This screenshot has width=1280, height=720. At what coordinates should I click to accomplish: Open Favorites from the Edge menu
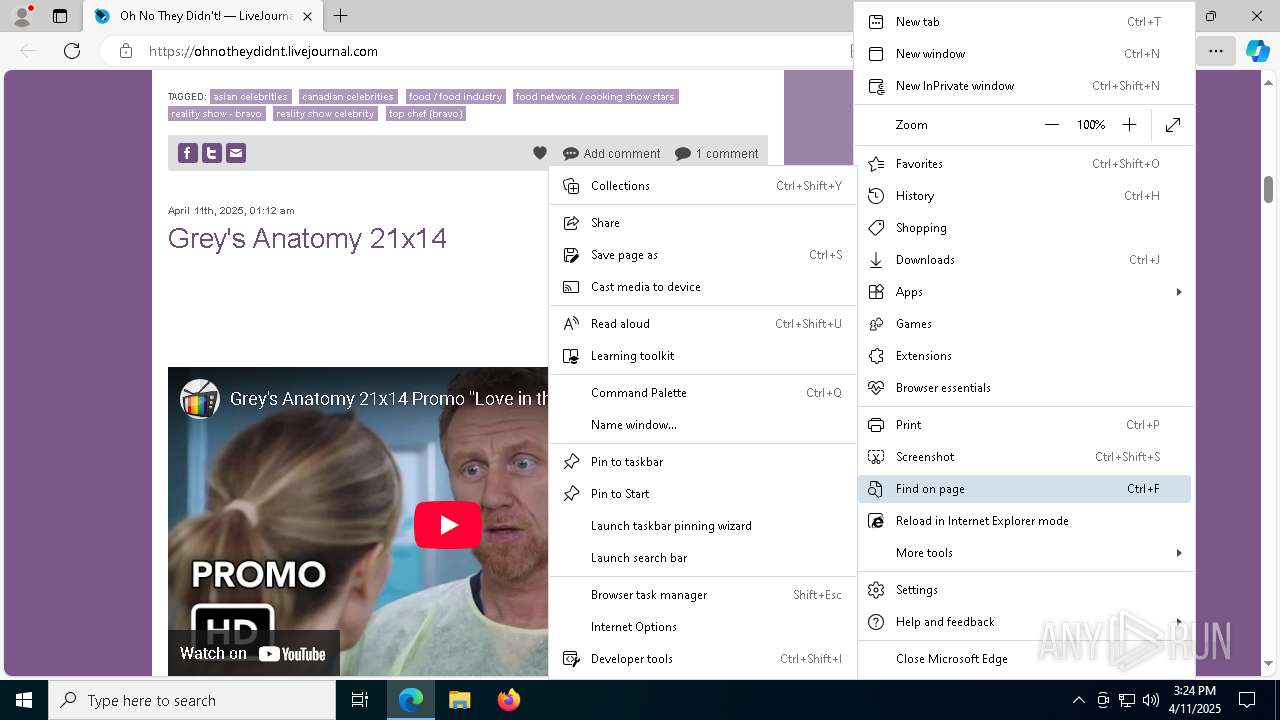click(1024, 164)
